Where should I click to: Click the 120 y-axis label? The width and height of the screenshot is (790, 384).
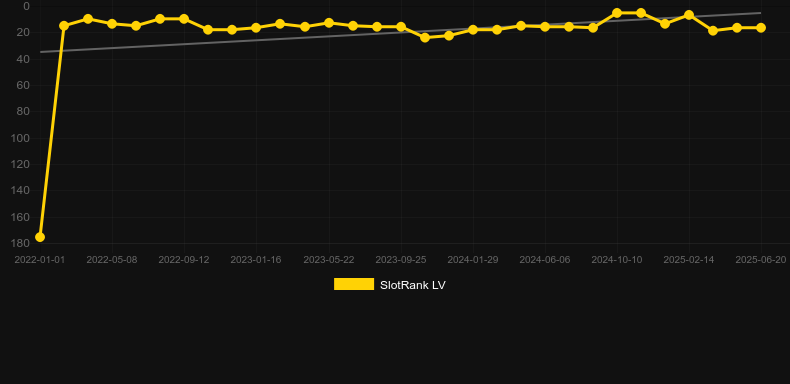point(21,164)
